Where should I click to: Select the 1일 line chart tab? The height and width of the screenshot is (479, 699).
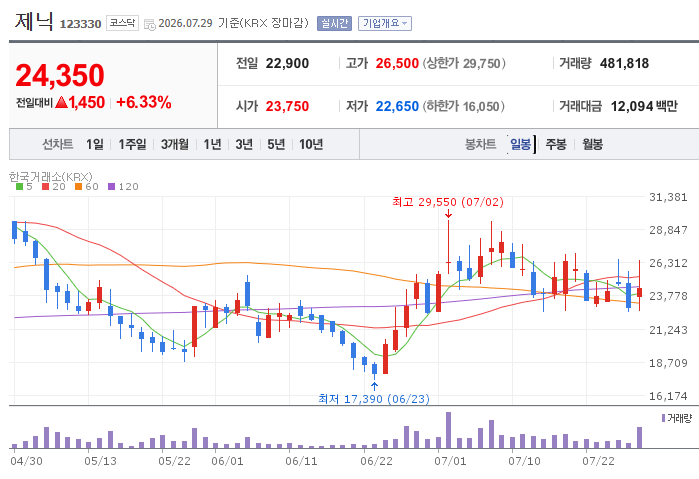[95, 144]
